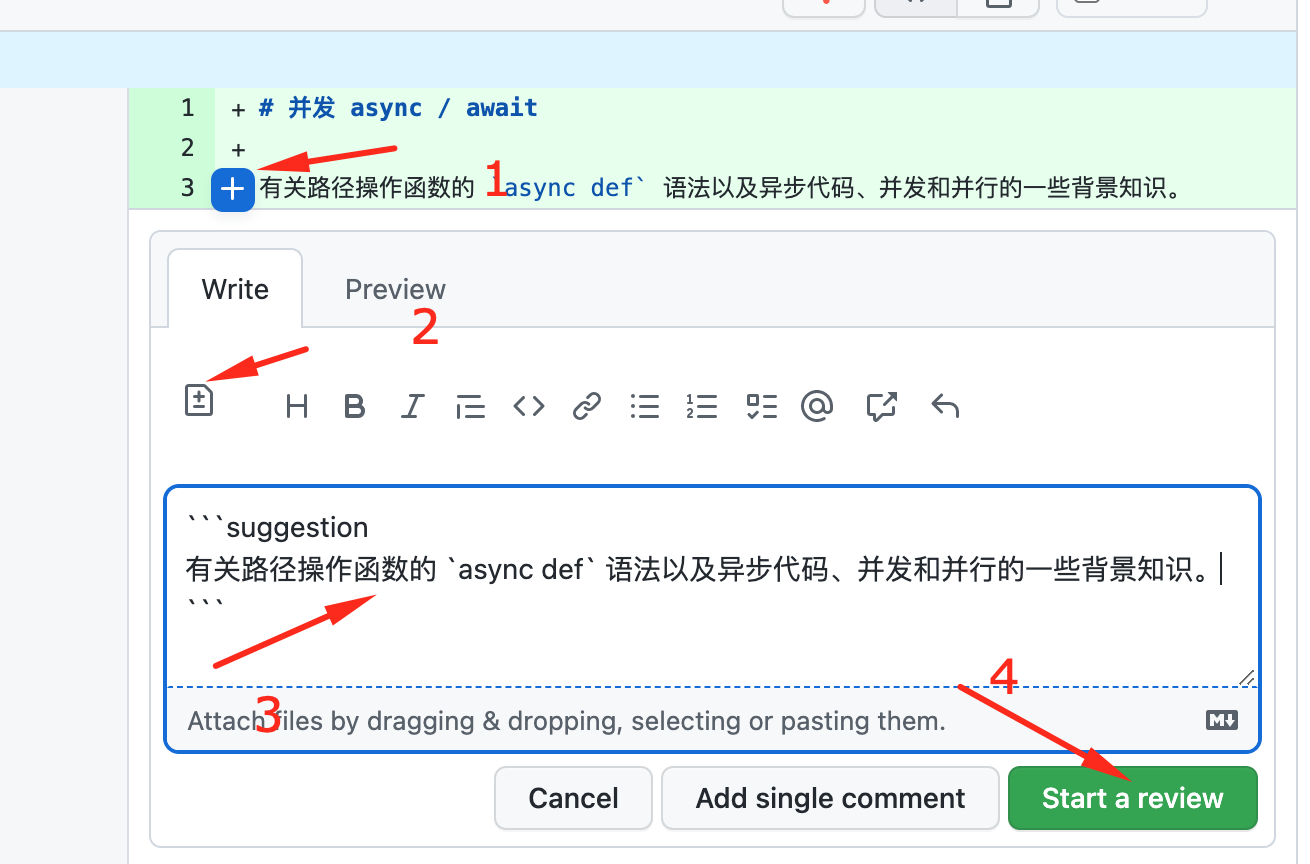Screen dimensions: 1310x864
Task: Add a task list
Action: click(x=761, y=406)
